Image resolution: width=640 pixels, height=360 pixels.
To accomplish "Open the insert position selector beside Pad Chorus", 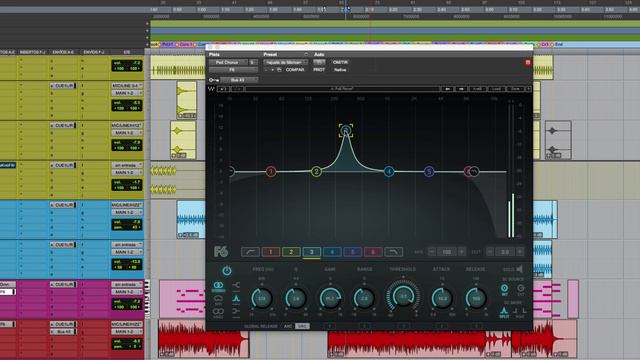I will 253,62.
